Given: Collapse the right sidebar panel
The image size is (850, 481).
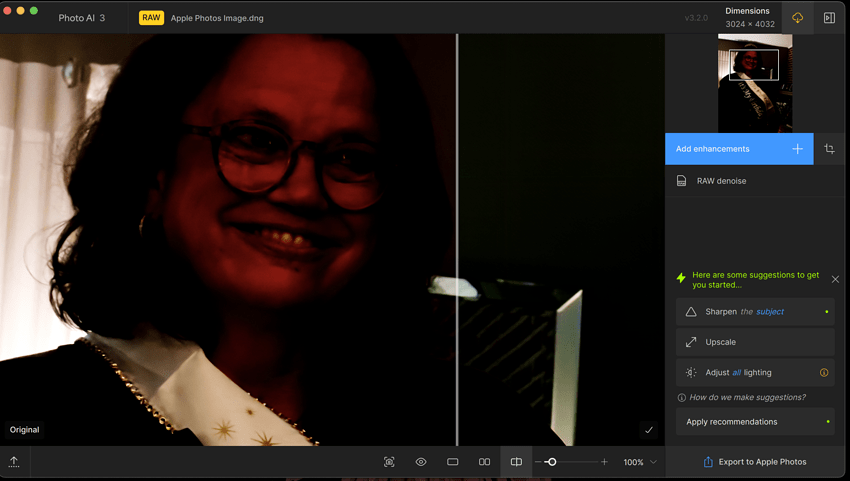Looking at the screenshot, I should point(829,18).
